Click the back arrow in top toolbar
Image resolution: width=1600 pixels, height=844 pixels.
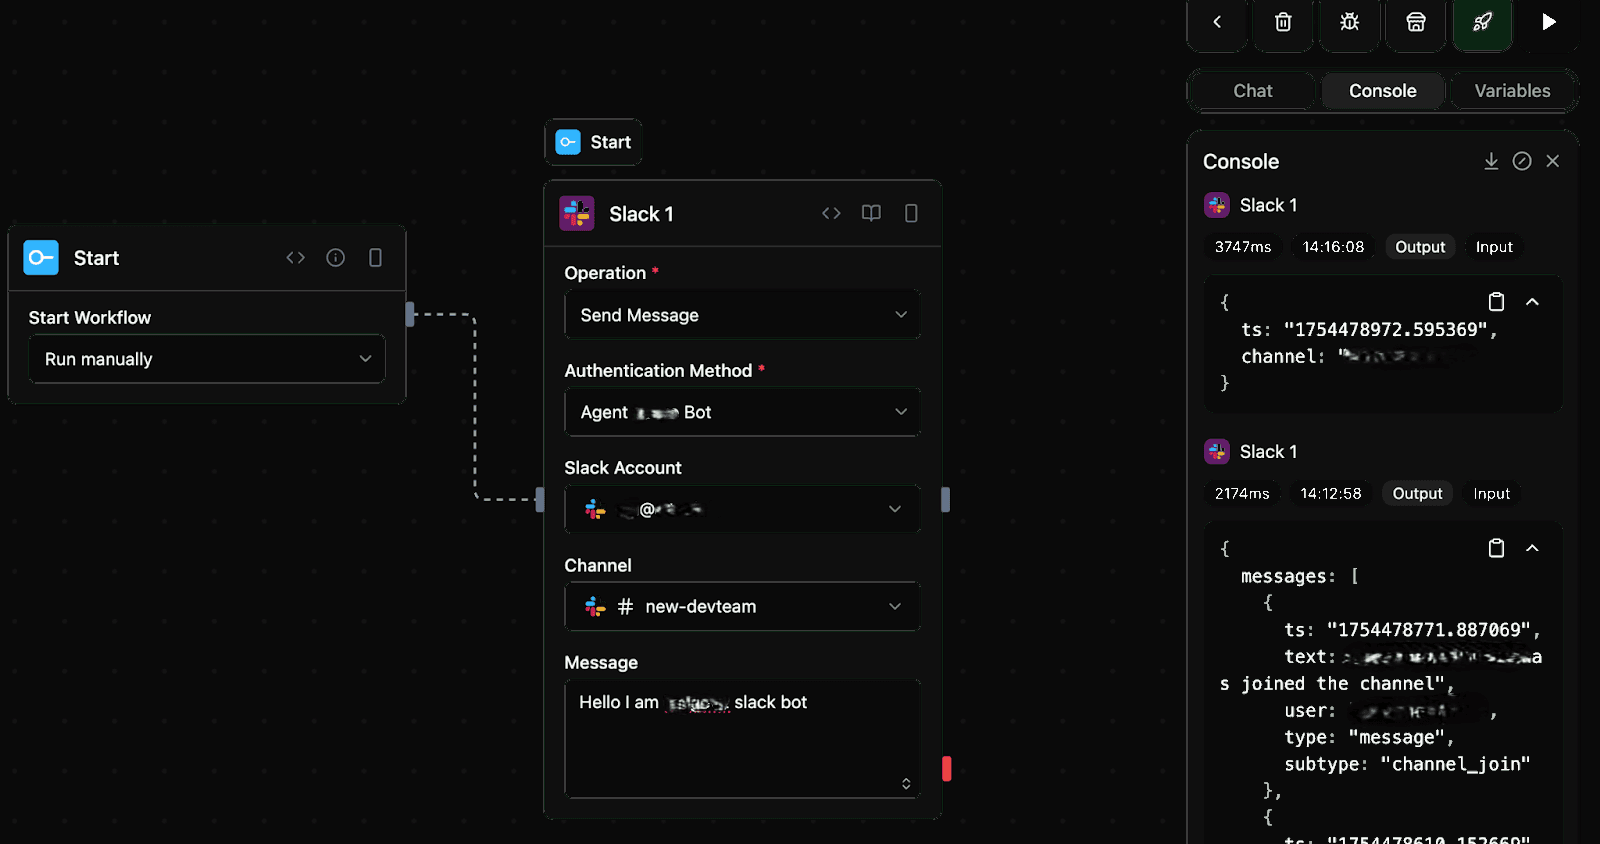(1217, 22)
